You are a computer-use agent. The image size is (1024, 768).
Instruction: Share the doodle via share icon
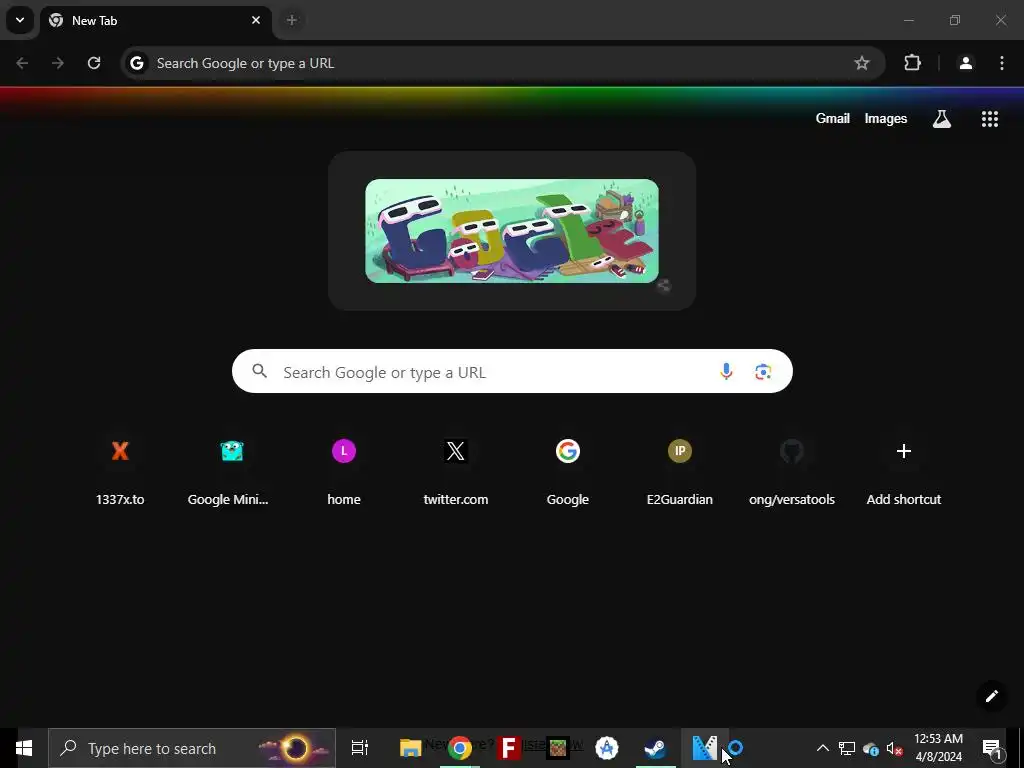click(x=664, y=285)
